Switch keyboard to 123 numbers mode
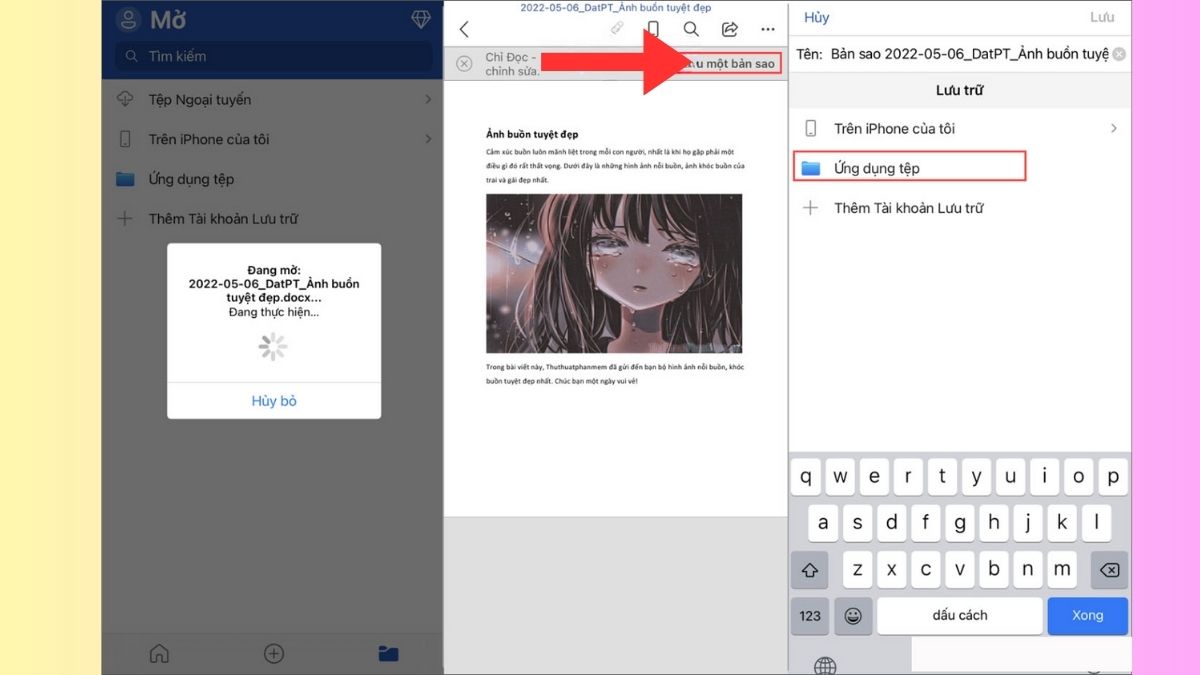Image resolution: width=1200 pixels, height=675 pixels. click(x=810, y=615)
